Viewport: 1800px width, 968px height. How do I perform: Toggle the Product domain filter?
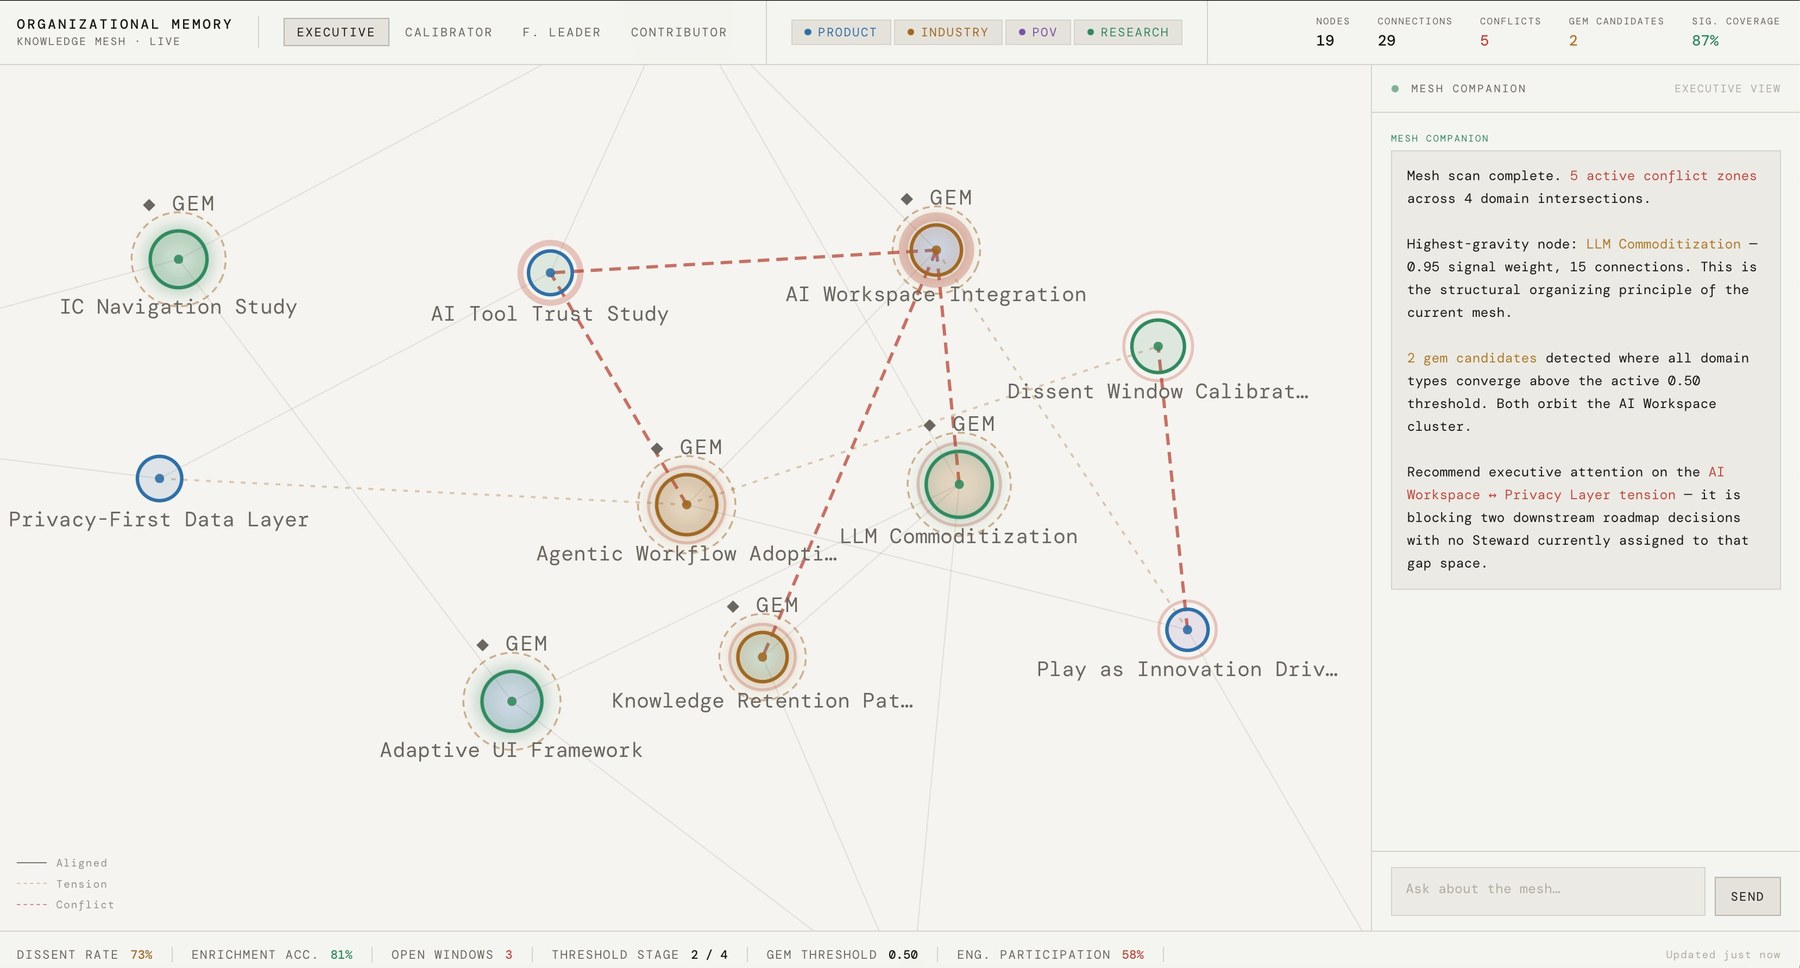[x=840, y=32]
